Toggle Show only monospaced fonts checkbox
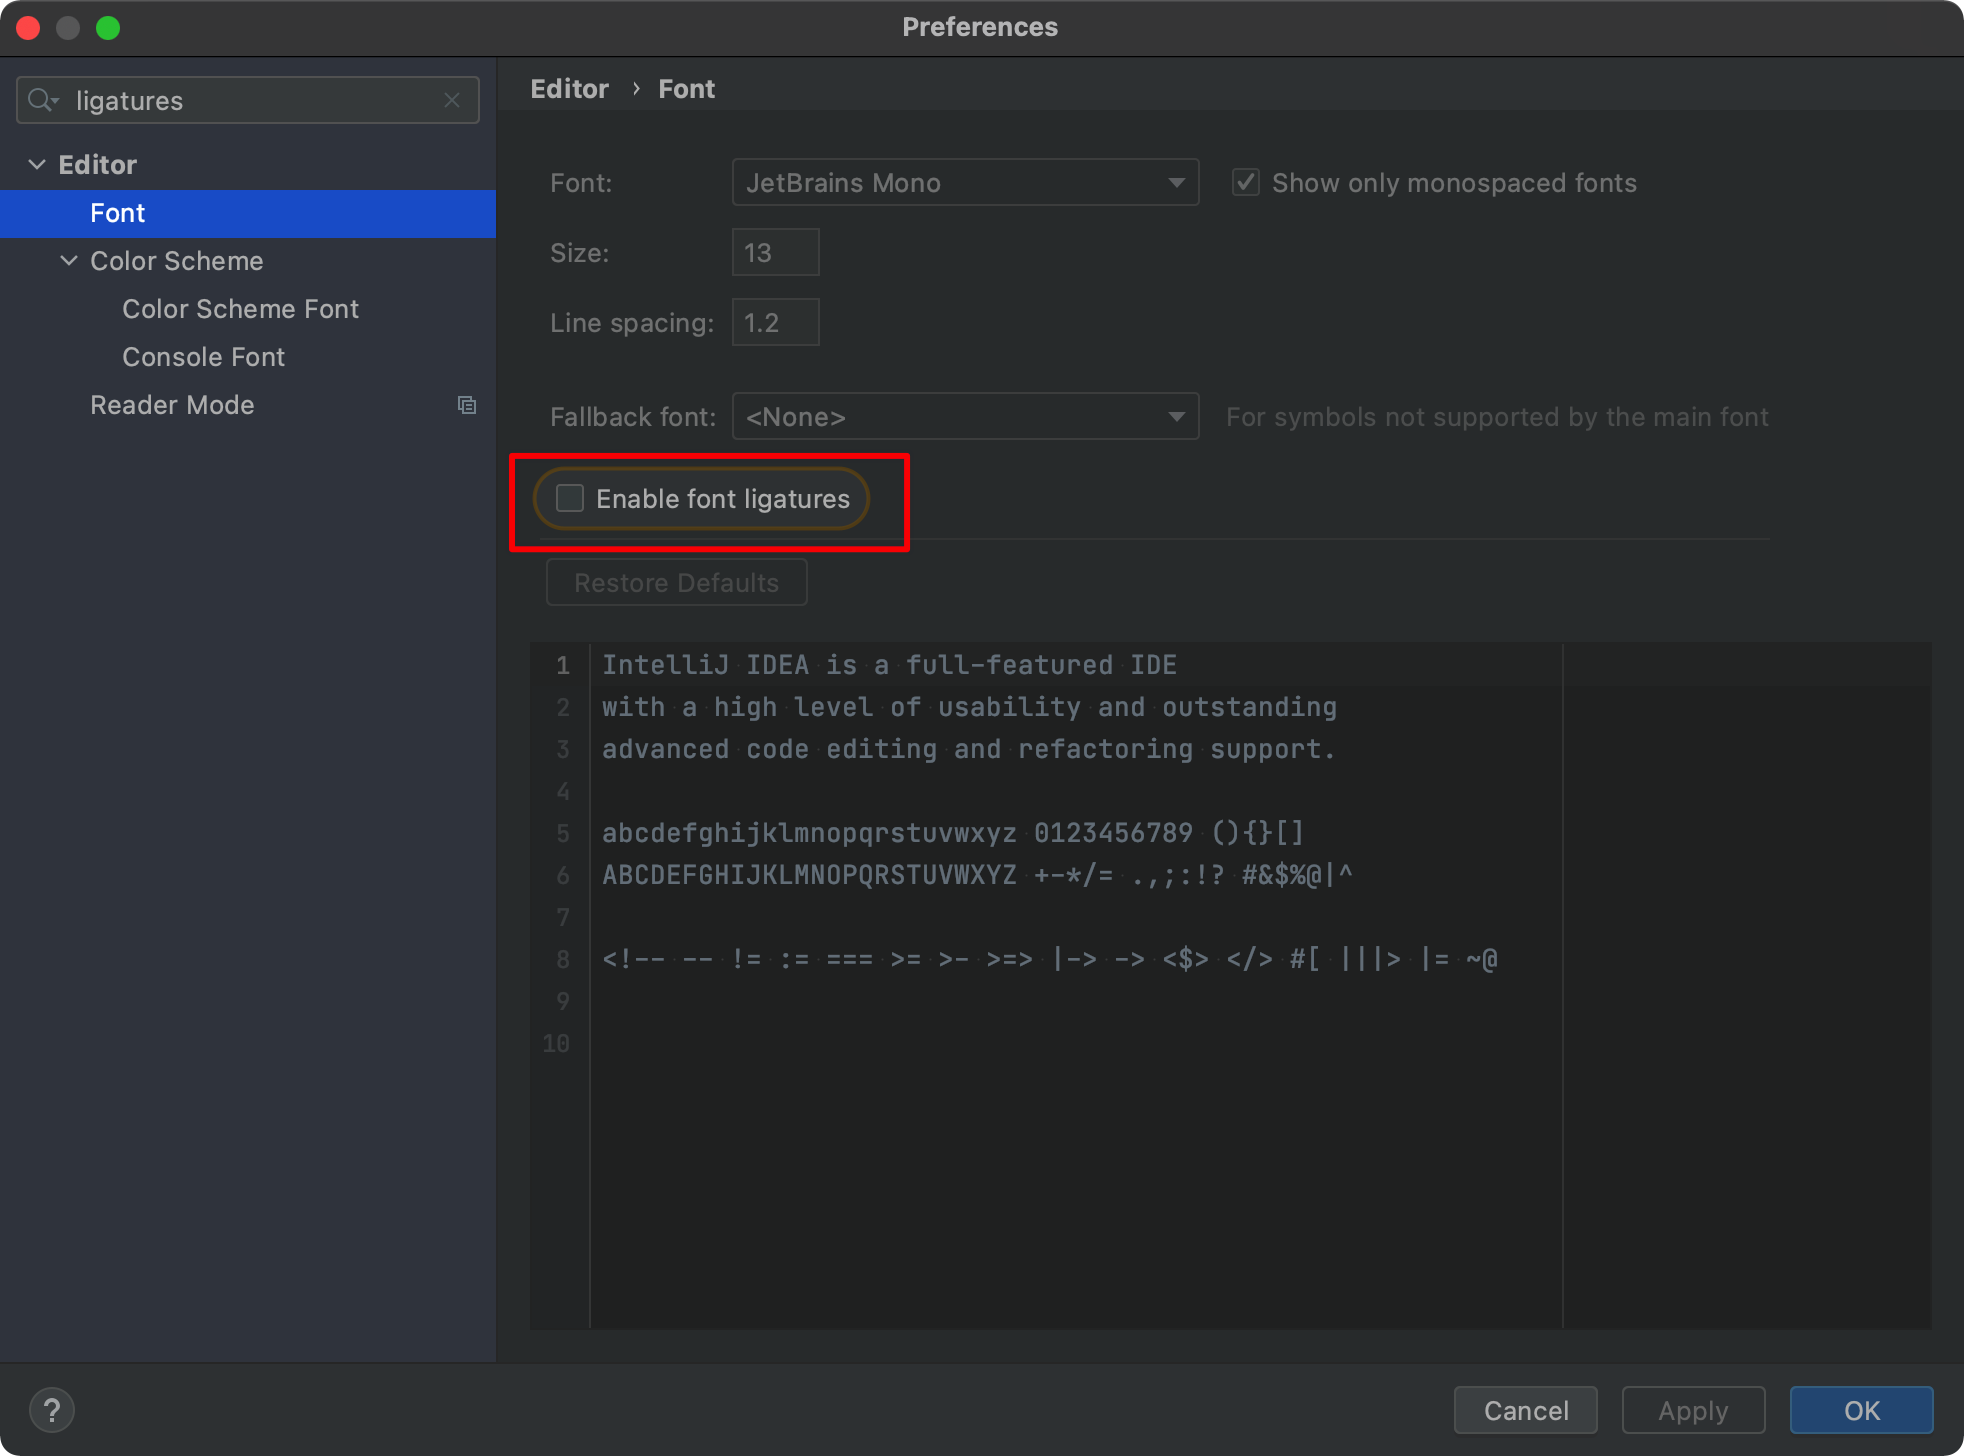1964x1456 pixels. click(x=1245, y=182)
